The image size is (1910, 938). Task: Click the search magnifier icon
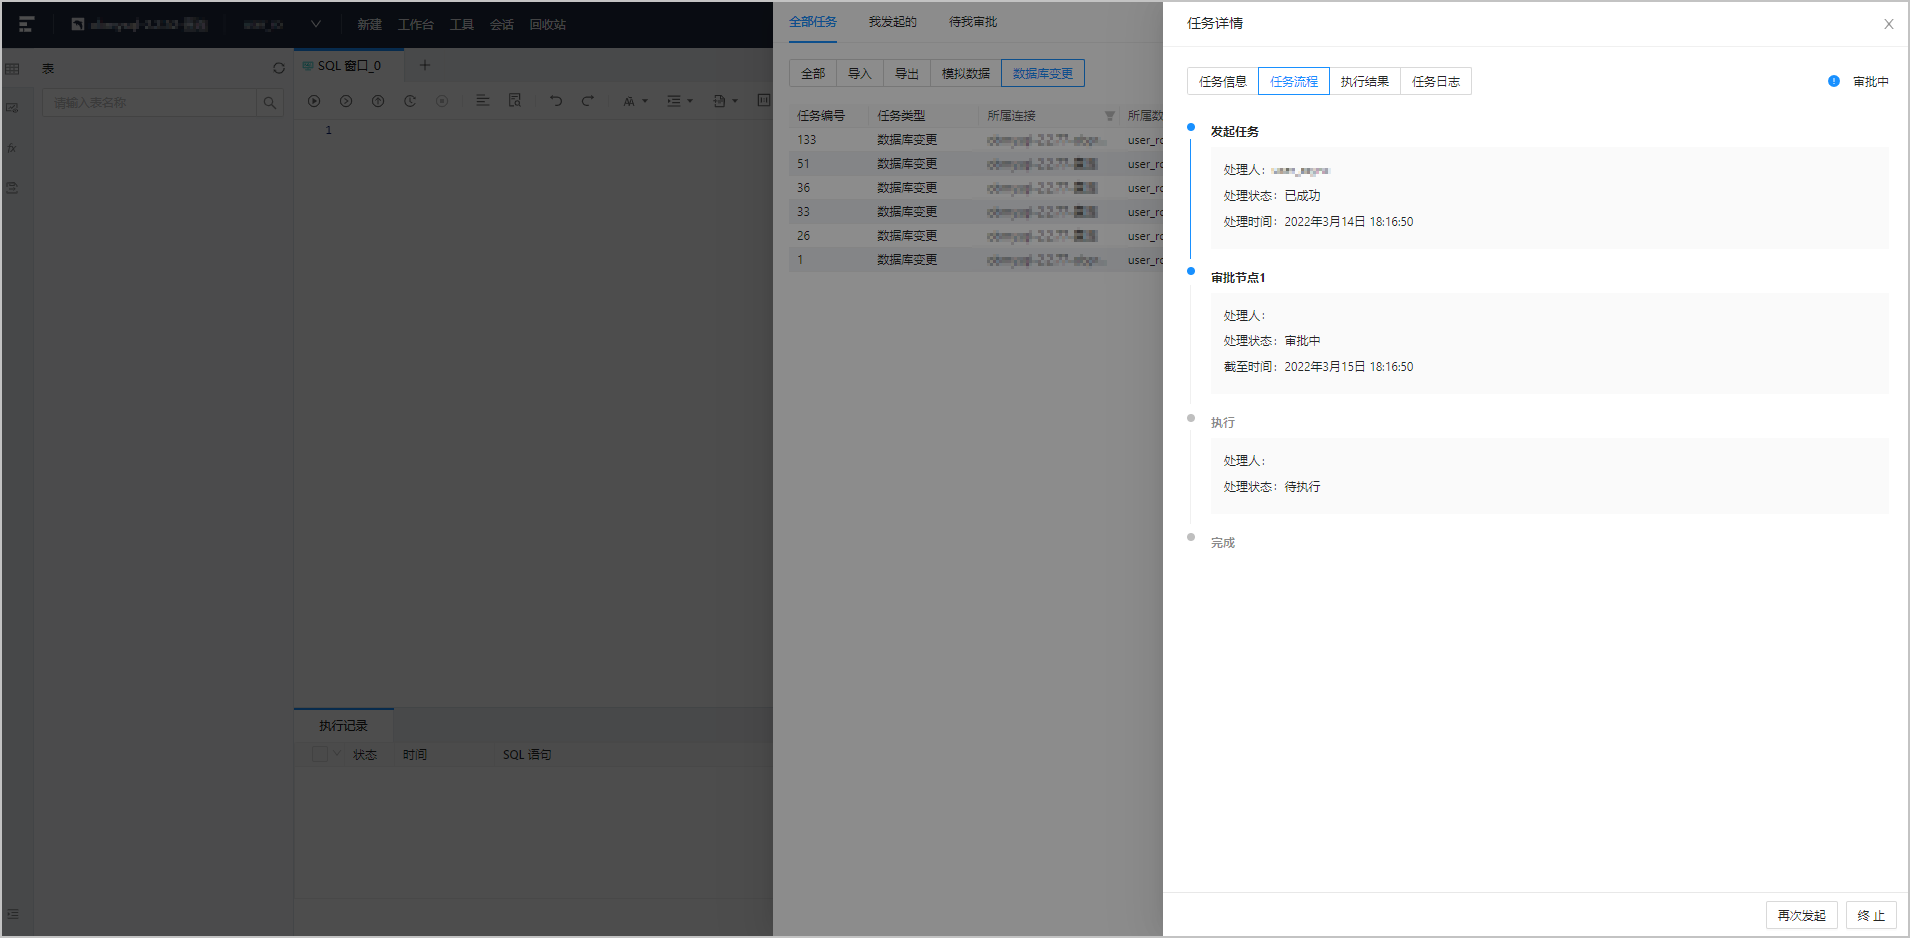[269, 102]
